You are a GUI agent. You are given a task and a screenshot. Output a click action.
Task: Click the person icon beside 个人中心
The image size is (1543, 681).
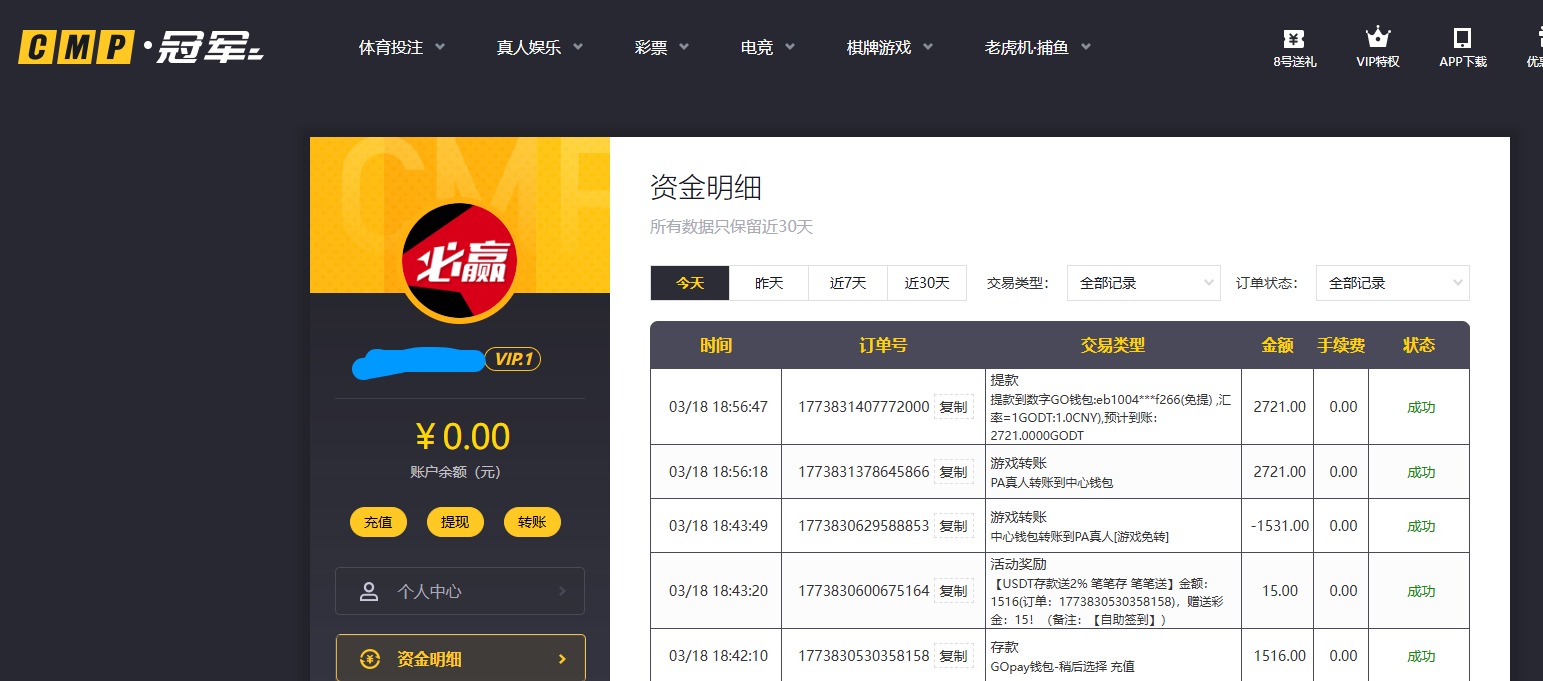coord(370,590)
